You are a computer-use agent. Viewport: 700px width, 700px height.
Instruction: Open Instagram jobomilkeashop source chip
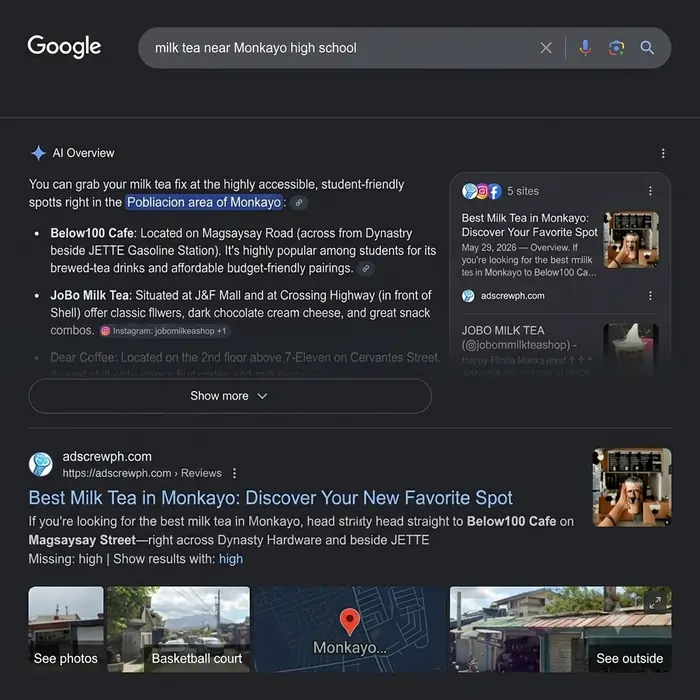point(164,331)
